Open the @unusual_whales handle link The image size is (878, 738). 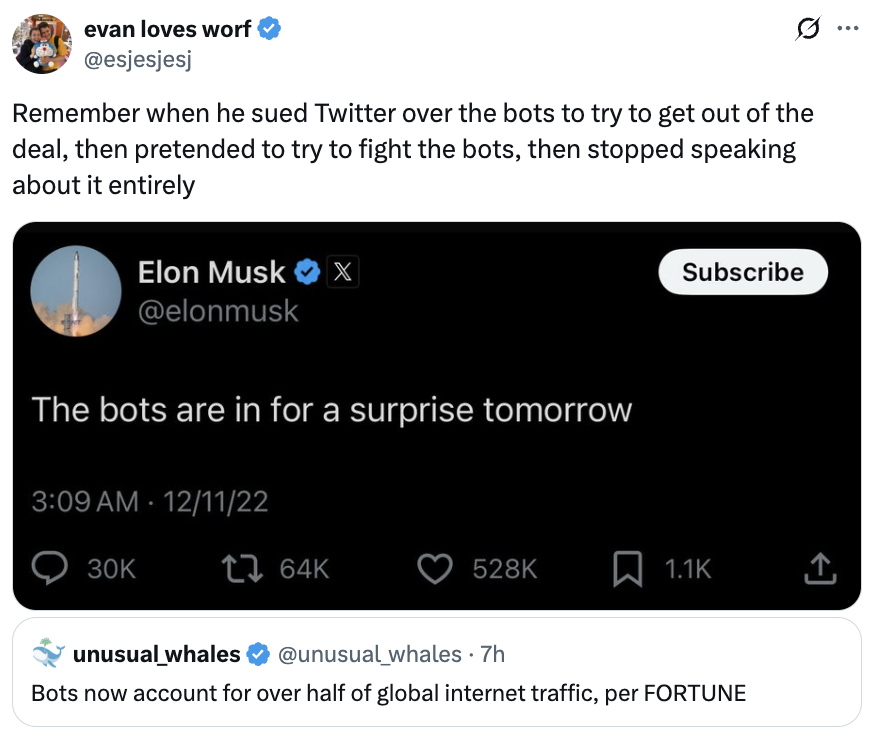tap(370, 654)
